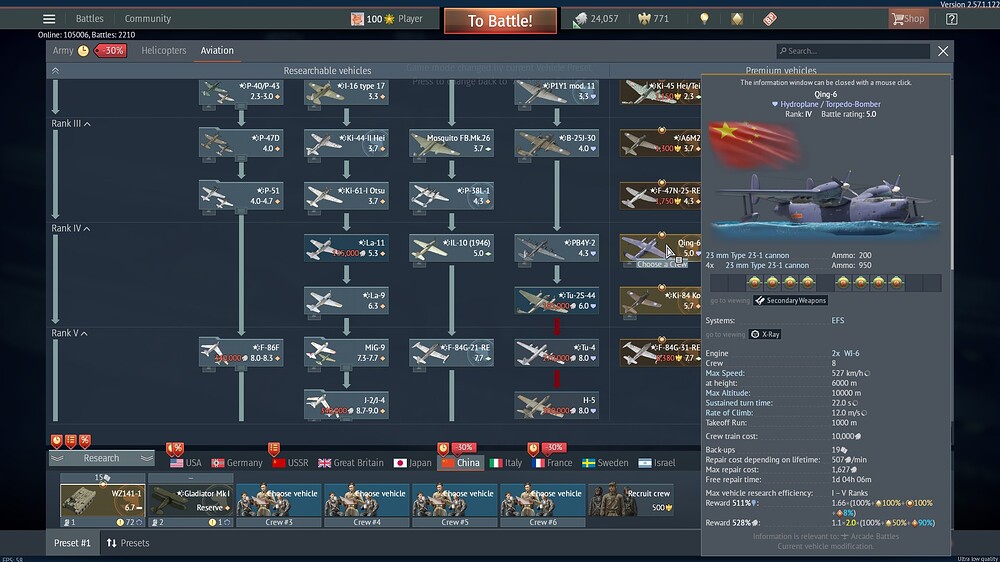
Task: Switch nation to Italy
Action: (x=506, y=462)
